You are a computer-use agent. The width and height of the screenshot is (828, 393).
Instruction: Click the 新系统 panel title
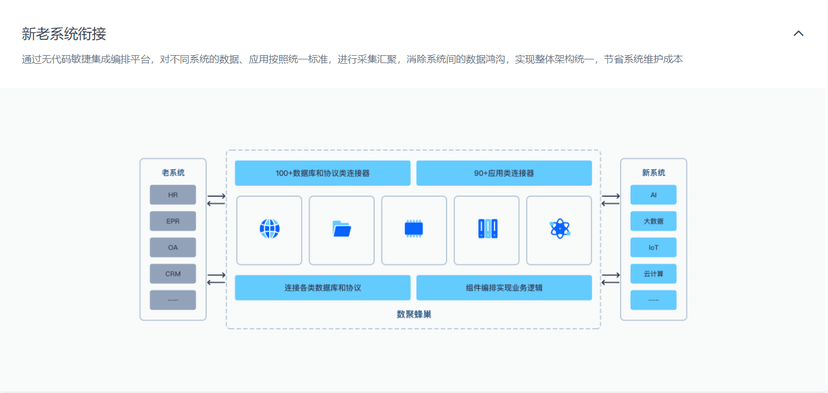tap(654, 173)
